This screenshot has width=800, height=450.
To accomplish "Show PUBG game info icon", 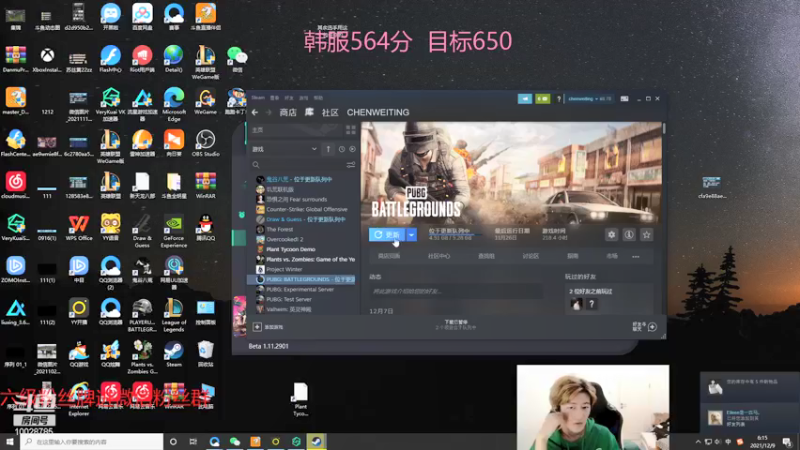I will point(629,235).
